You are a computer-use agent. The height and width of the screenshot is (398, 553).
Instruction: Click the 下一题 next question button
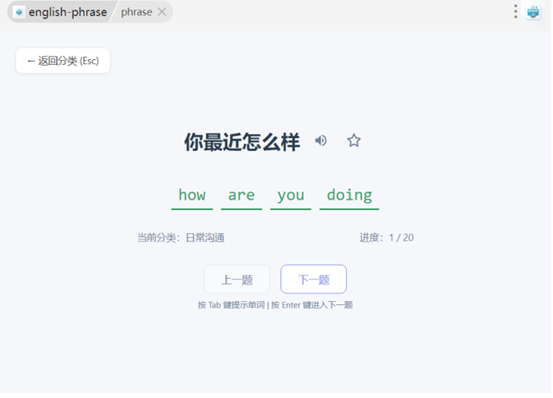click(314, 279)
